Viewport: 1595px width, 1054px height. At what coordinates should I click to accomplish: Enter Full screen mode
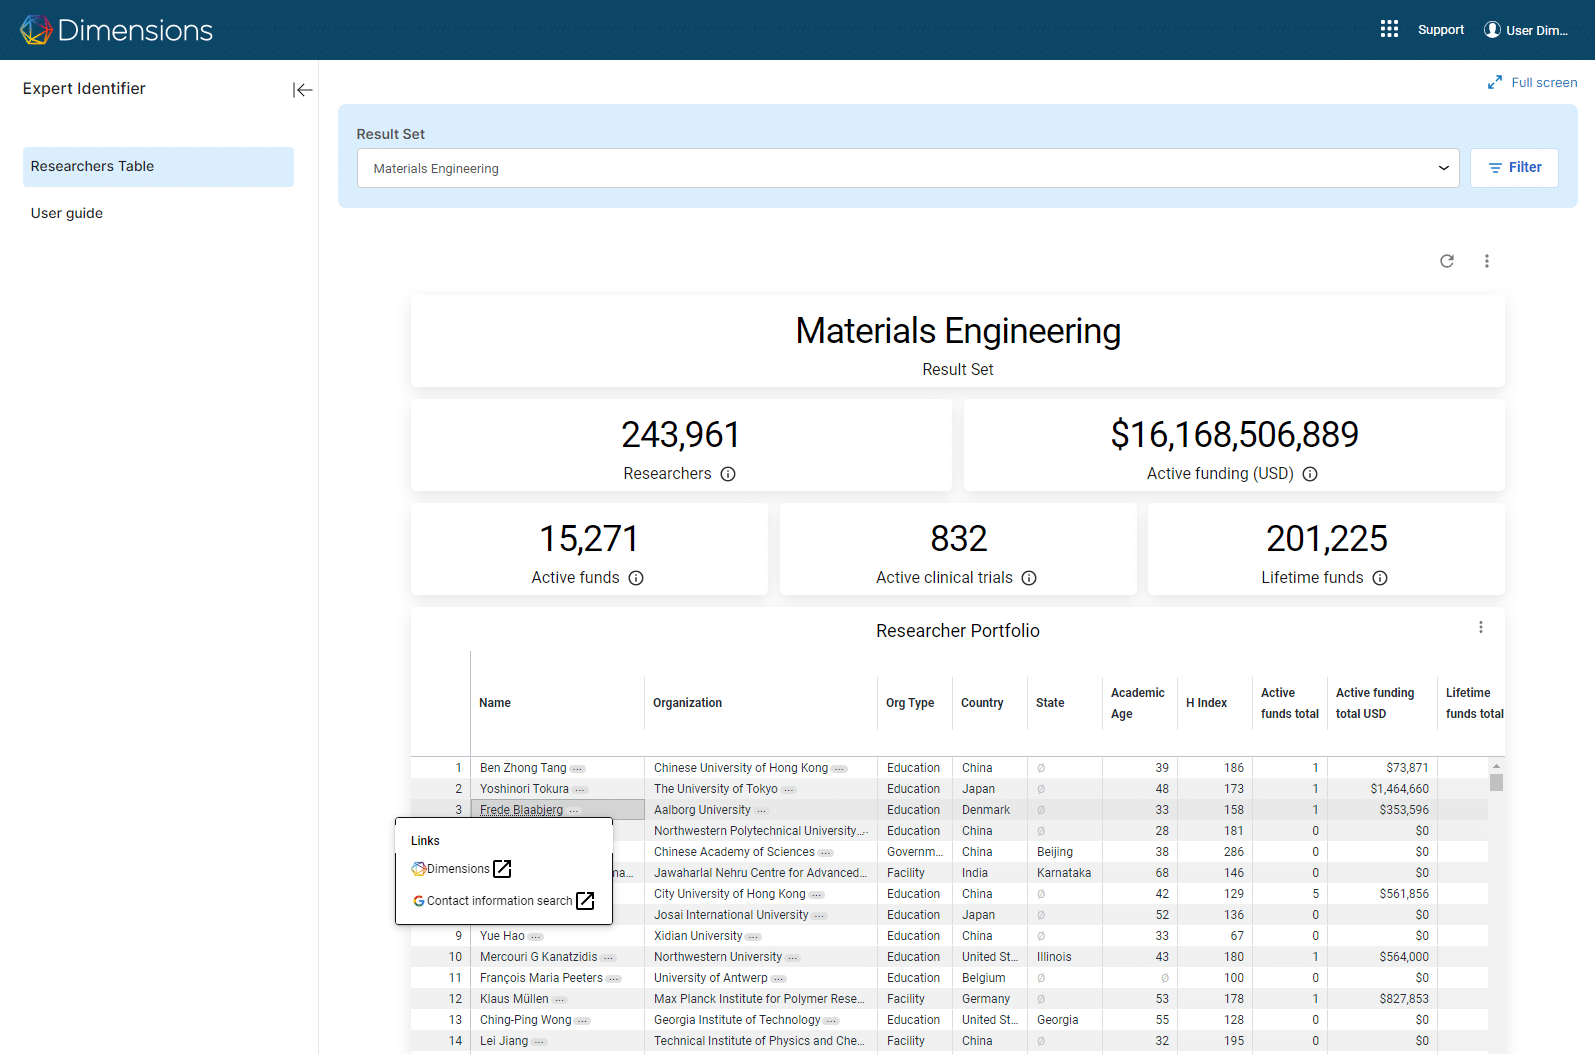[x=1532, y=83]
